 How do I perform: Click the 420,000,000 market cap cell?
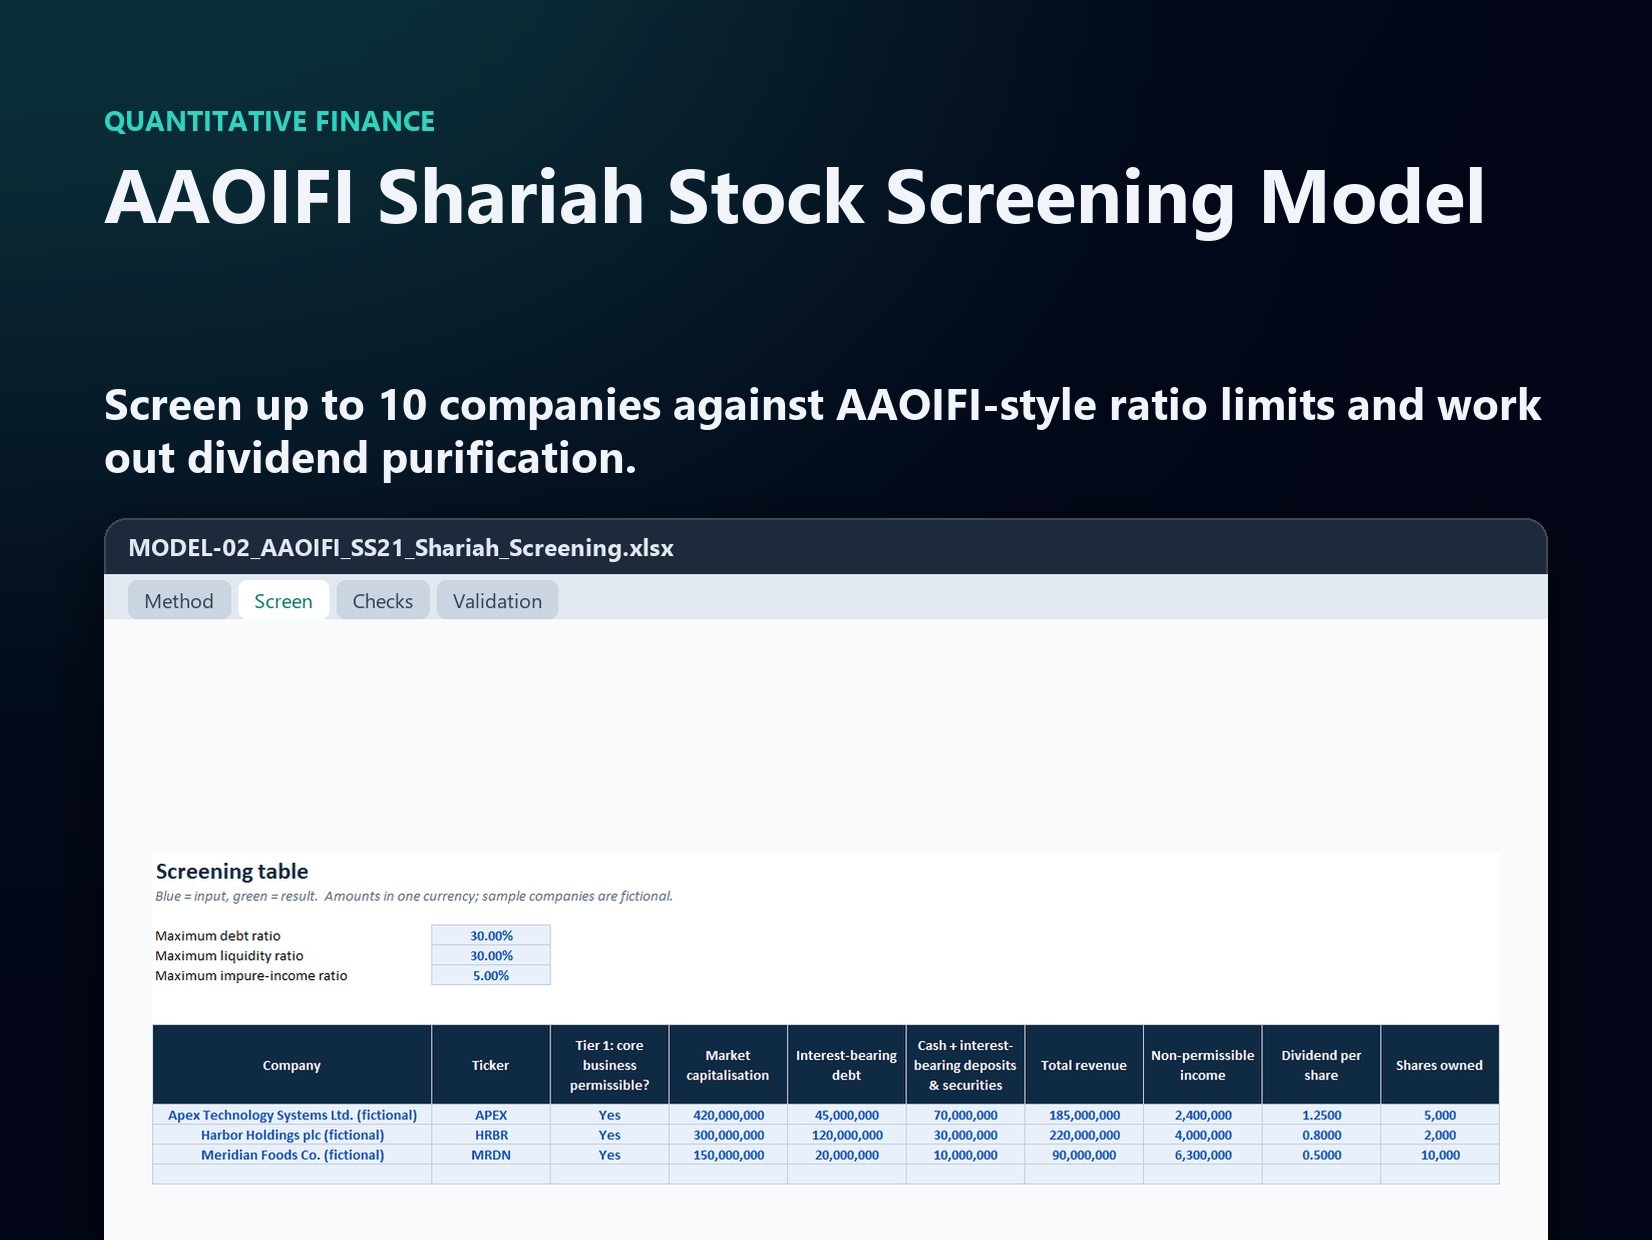(728, 1115)
